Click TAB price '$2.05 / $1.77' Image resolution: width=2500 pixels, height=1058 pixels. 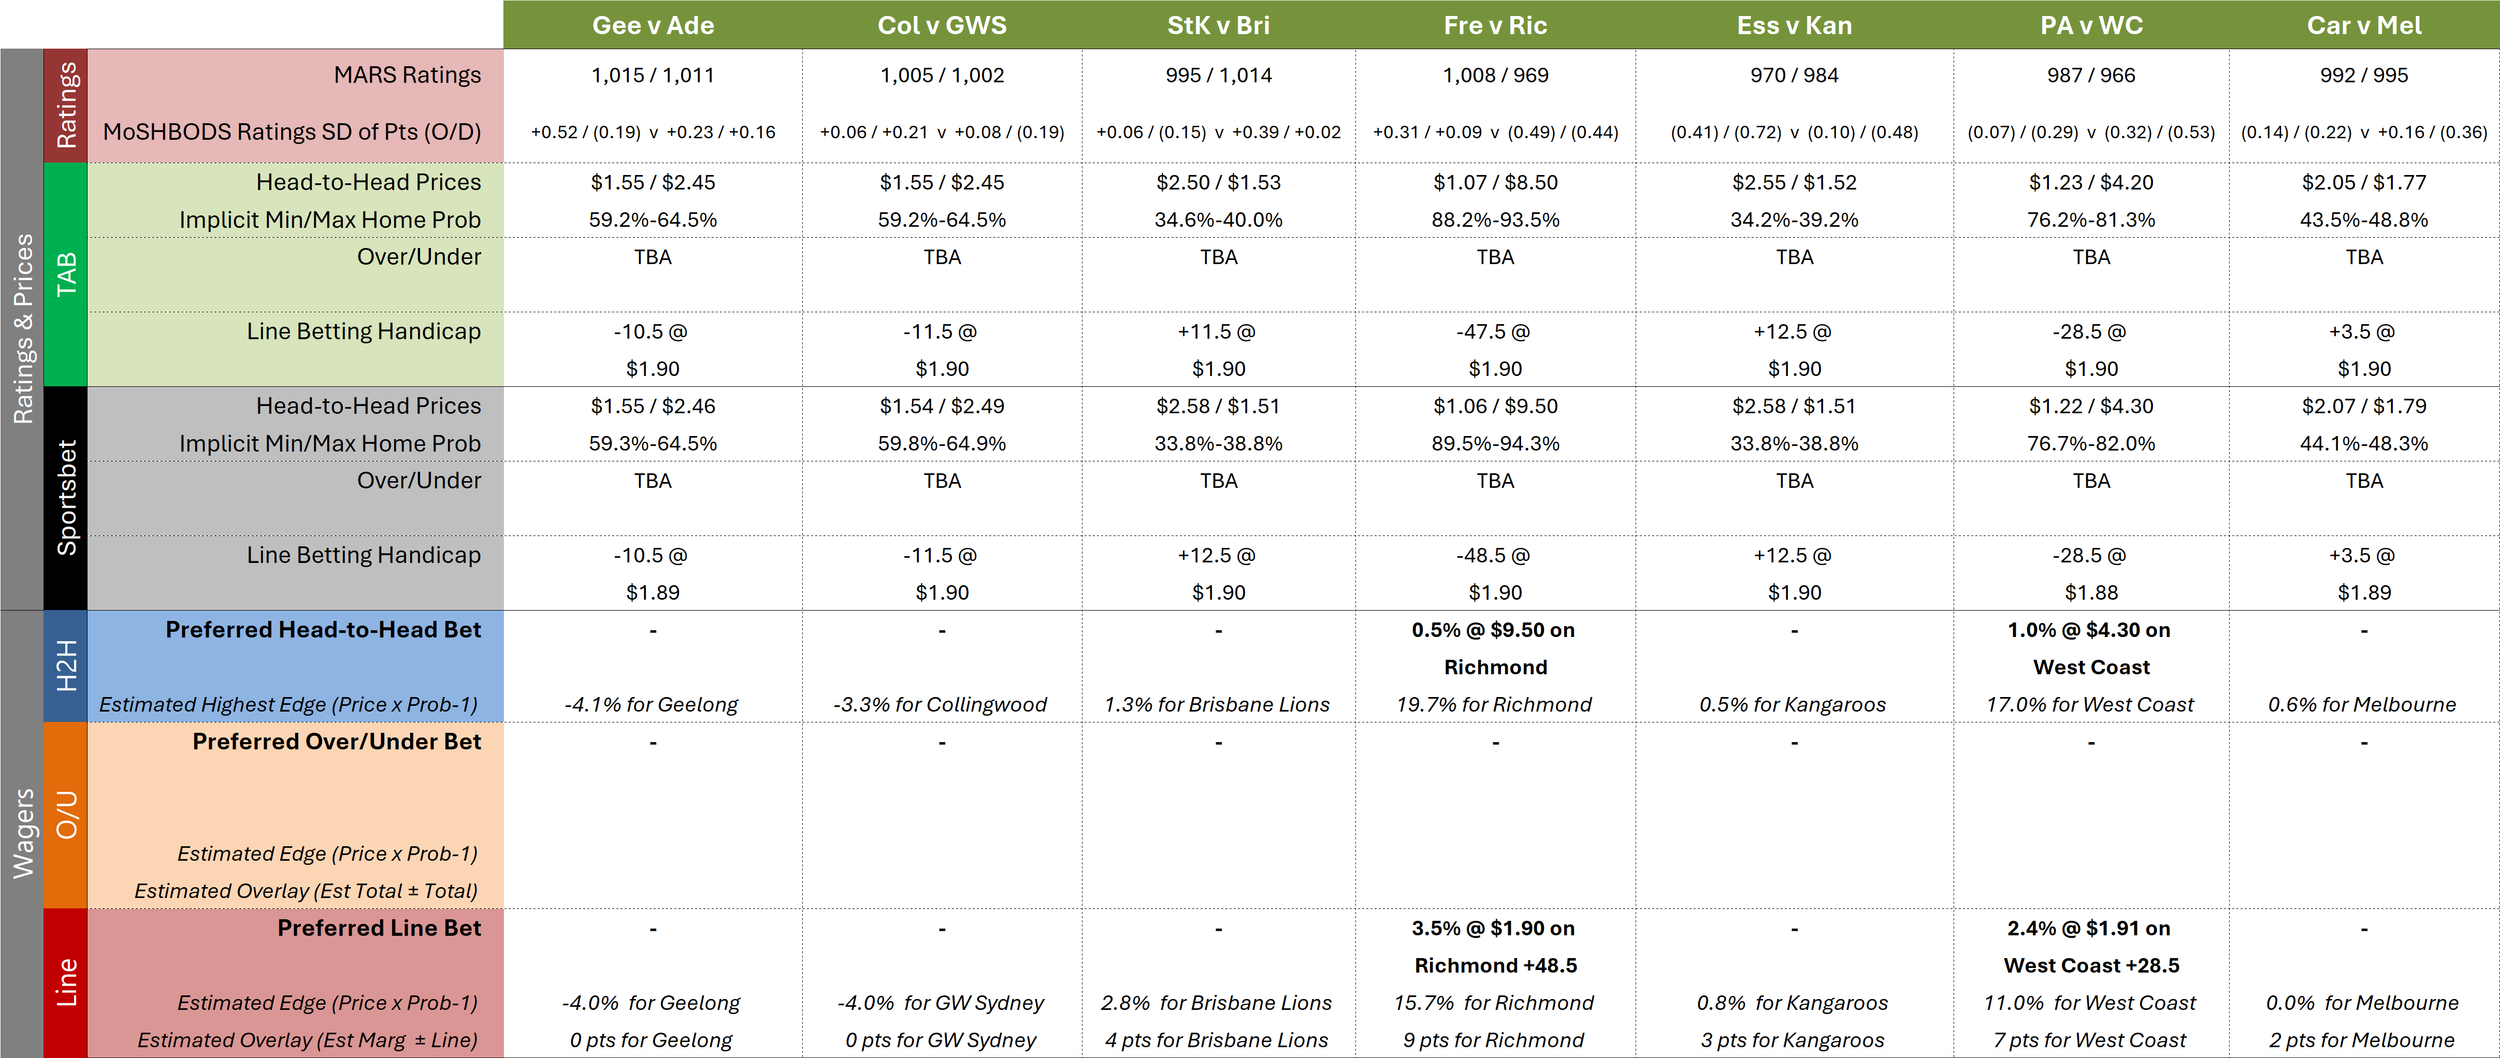point(2364,182)
